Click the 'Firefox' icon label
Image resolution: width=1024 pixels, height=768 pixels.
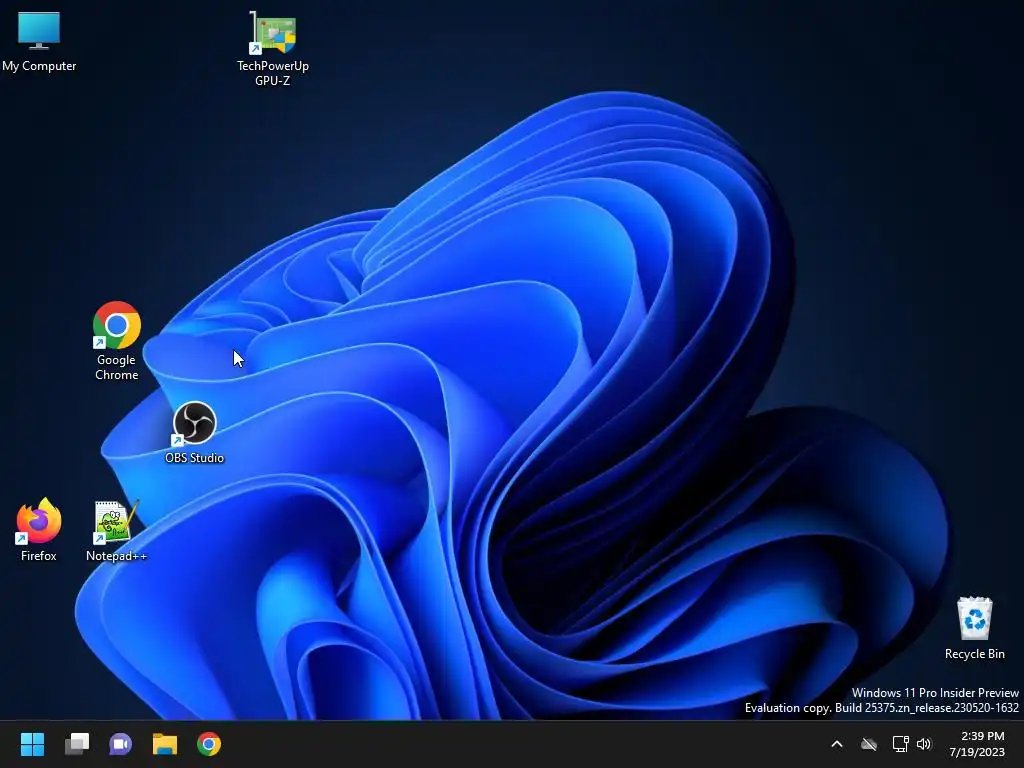(39, 556)
